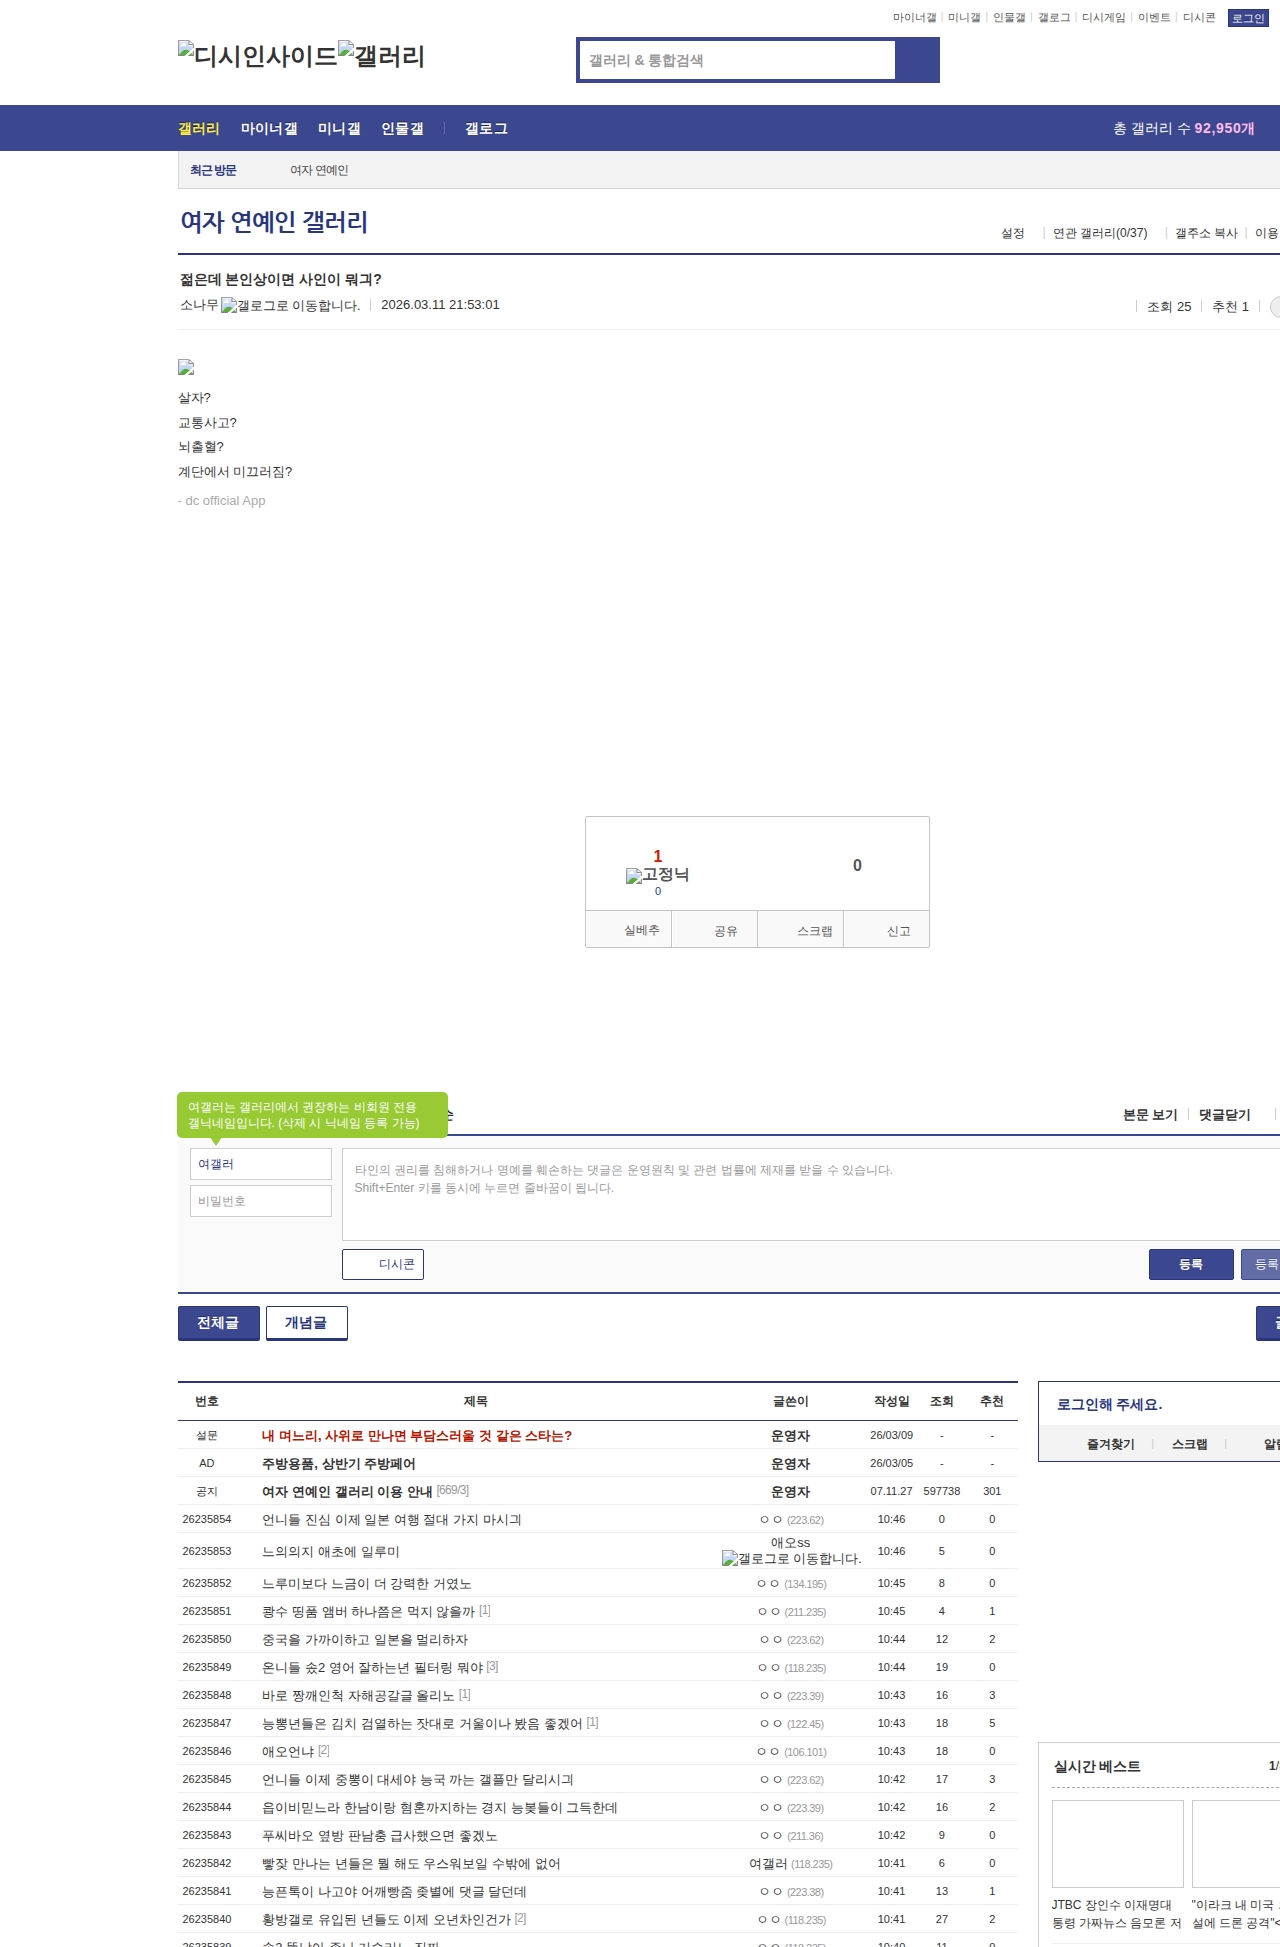Click the 스크랩 button under the vote box
This screenshot has width=1280, height=1947.
[801, 929]
